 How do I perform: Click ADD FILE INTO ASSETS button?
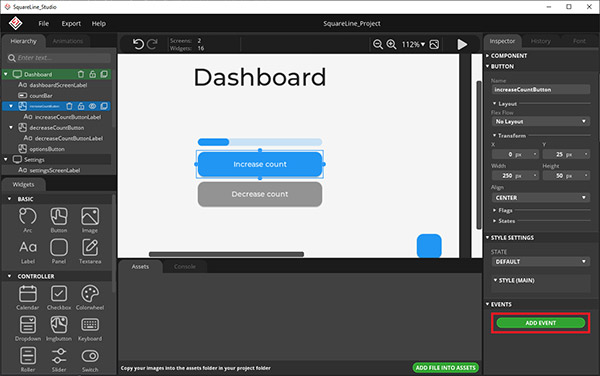pyautogui.click(x=445, y=368)
